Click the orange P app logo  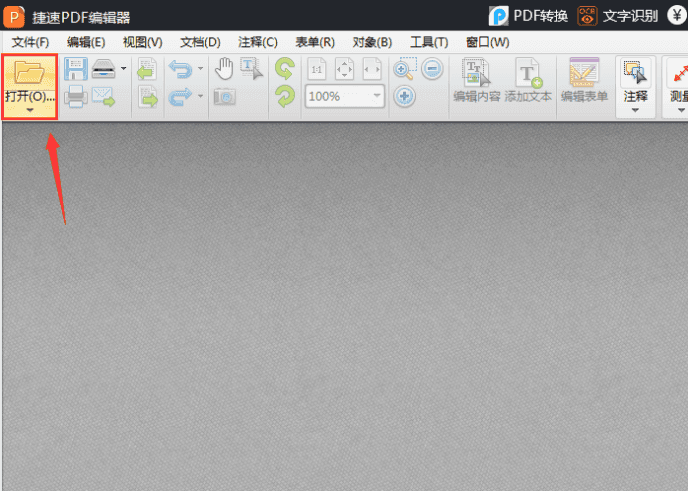coord(14,17)
